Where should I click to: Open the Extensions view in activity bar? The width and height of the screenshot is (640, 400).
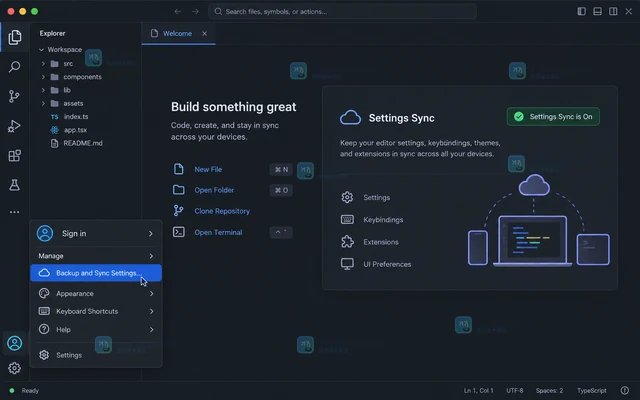(15, 156)
